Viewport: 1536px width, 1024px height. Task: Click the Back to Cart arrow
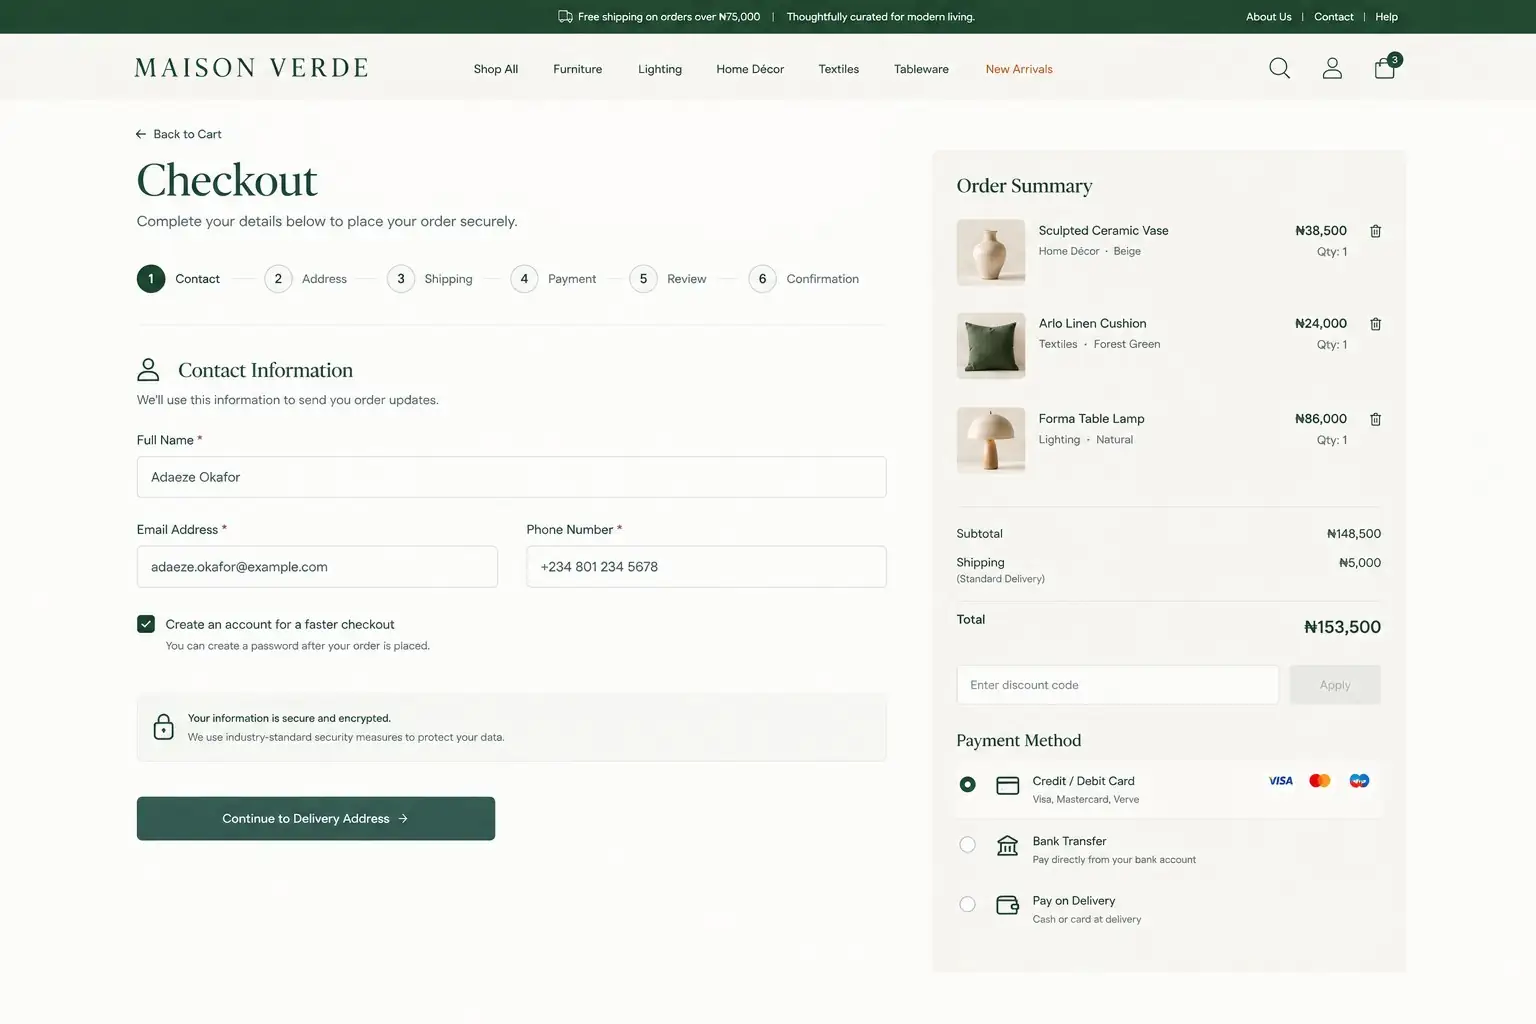[x=141, y=134]
